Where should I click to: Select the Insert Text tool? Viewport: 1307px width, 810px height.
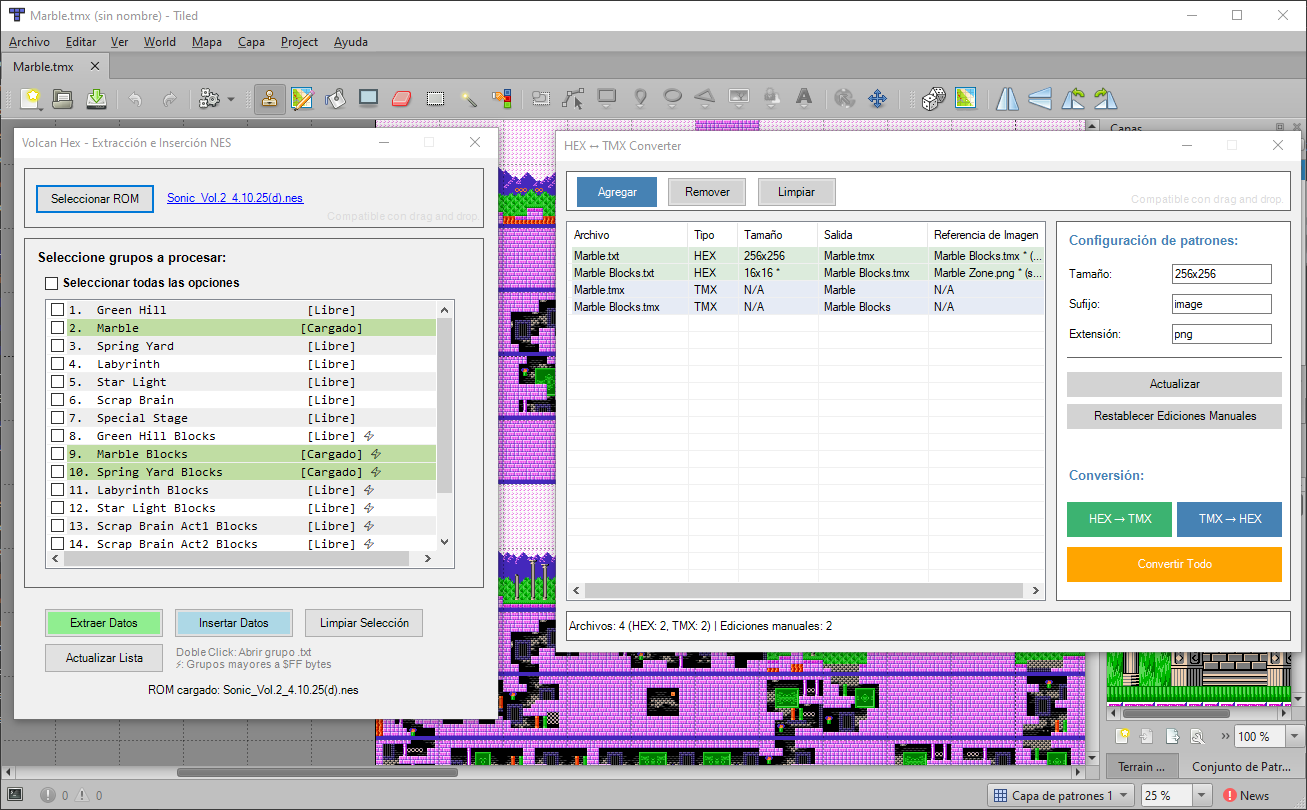(x=803, y=98)
